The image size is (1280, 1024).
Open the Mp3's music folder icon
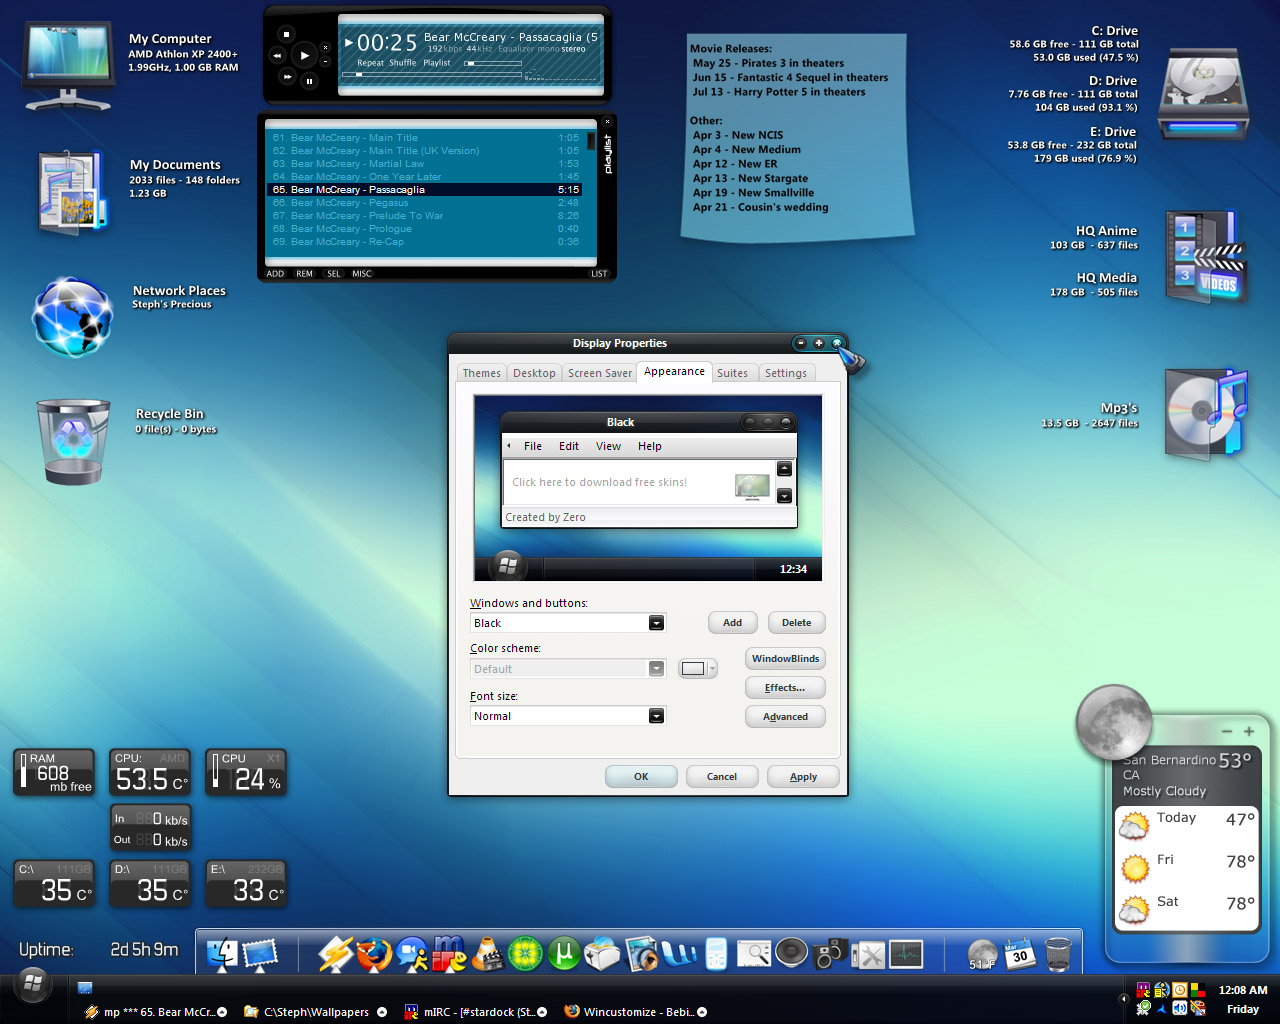tap(1207, 414)
